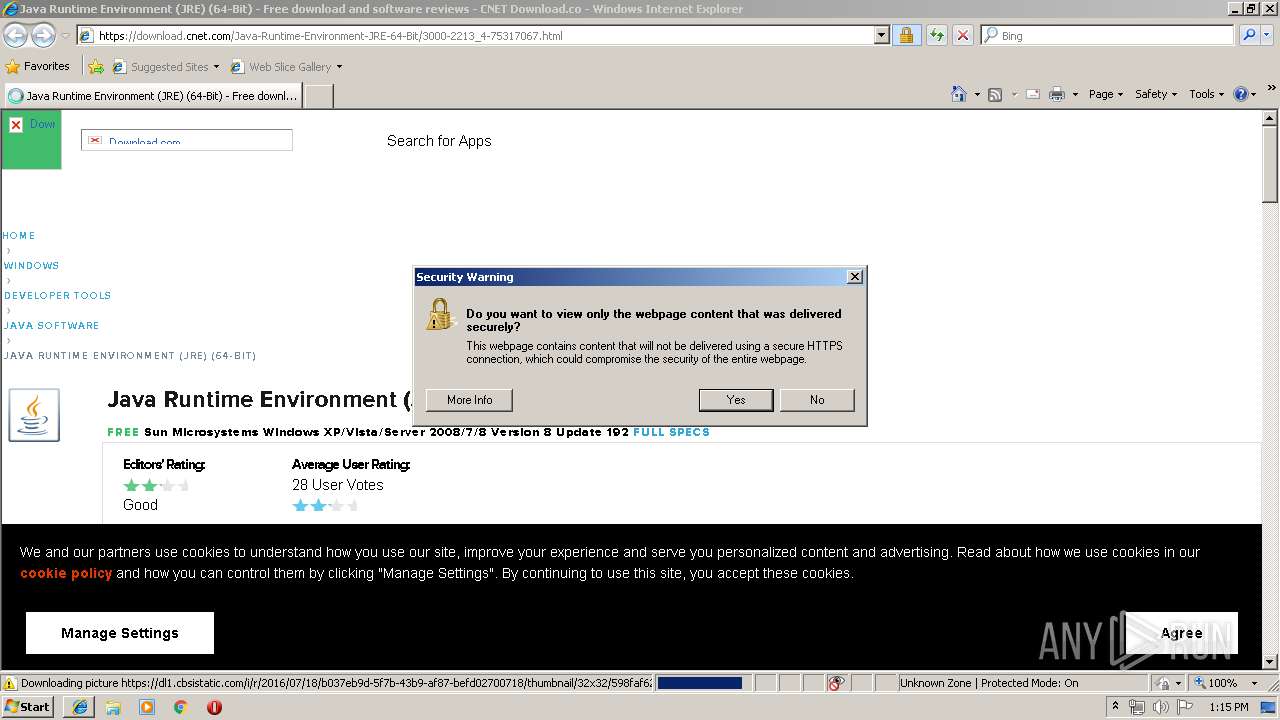Go to the Home page icon in command bar

point(958,94)
